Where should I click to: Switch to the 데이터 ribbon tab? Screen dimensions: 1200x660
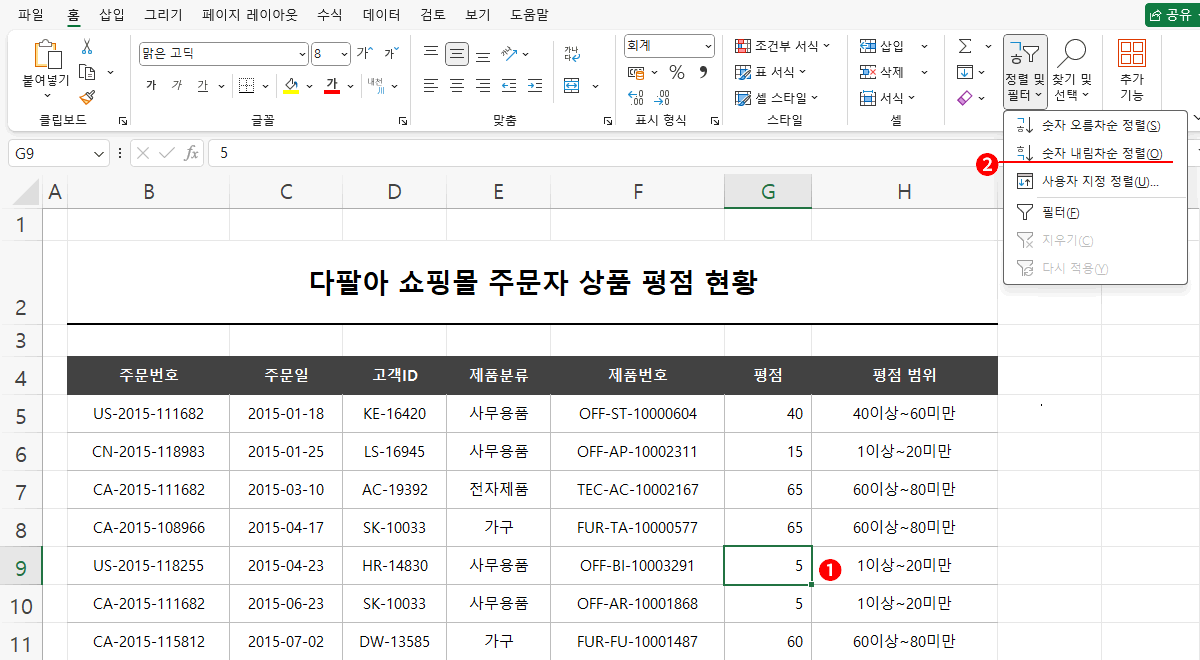(381, 15)
